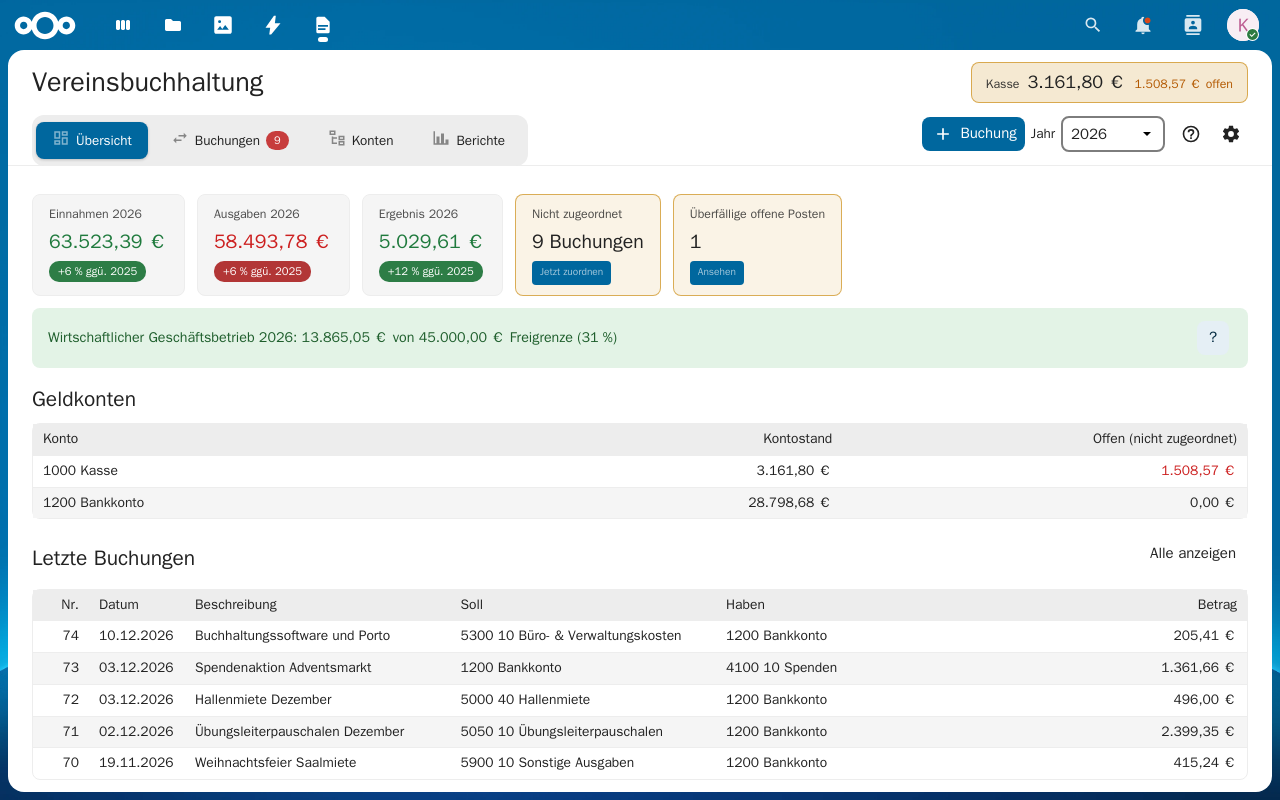Screen dimensions: 1280x800
Task: Click the Betrag column header
Action: (1217, 605)
